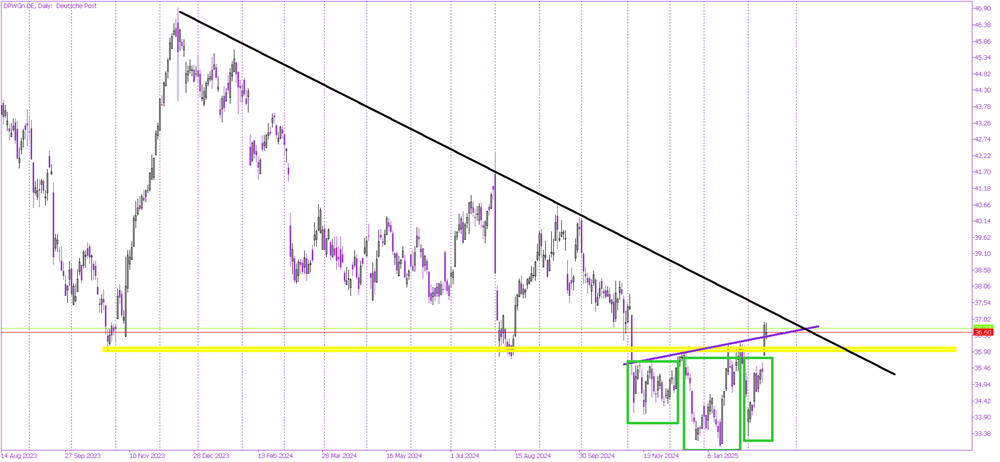Pick the 44.30 value on price scale
The height and width of the screenshot is (462, 1000).
coord(982,91)
